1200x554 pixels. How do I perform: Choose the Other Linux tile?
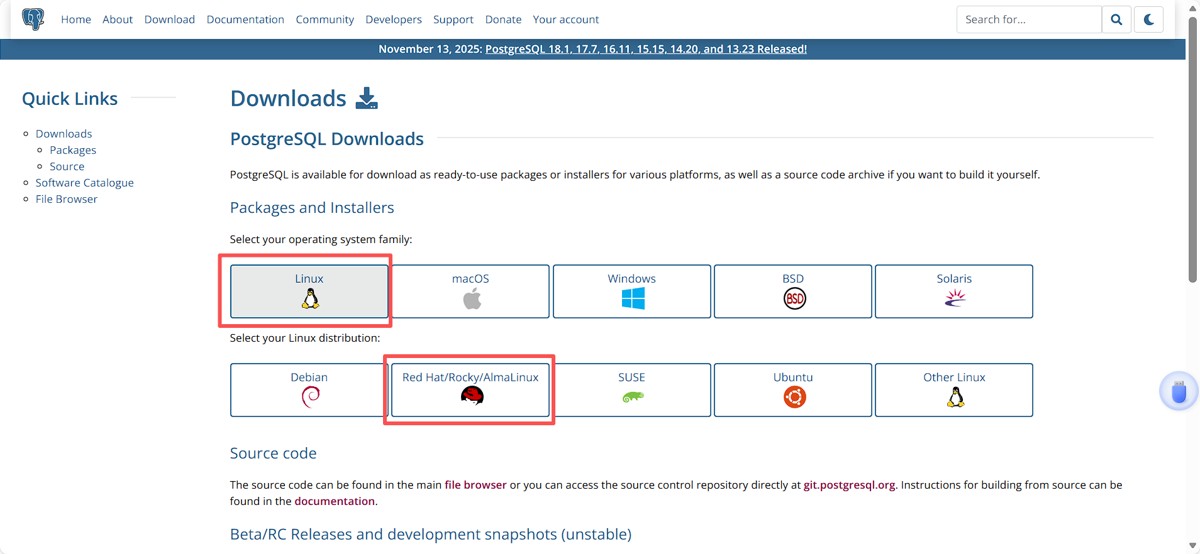tap(954, 390)
